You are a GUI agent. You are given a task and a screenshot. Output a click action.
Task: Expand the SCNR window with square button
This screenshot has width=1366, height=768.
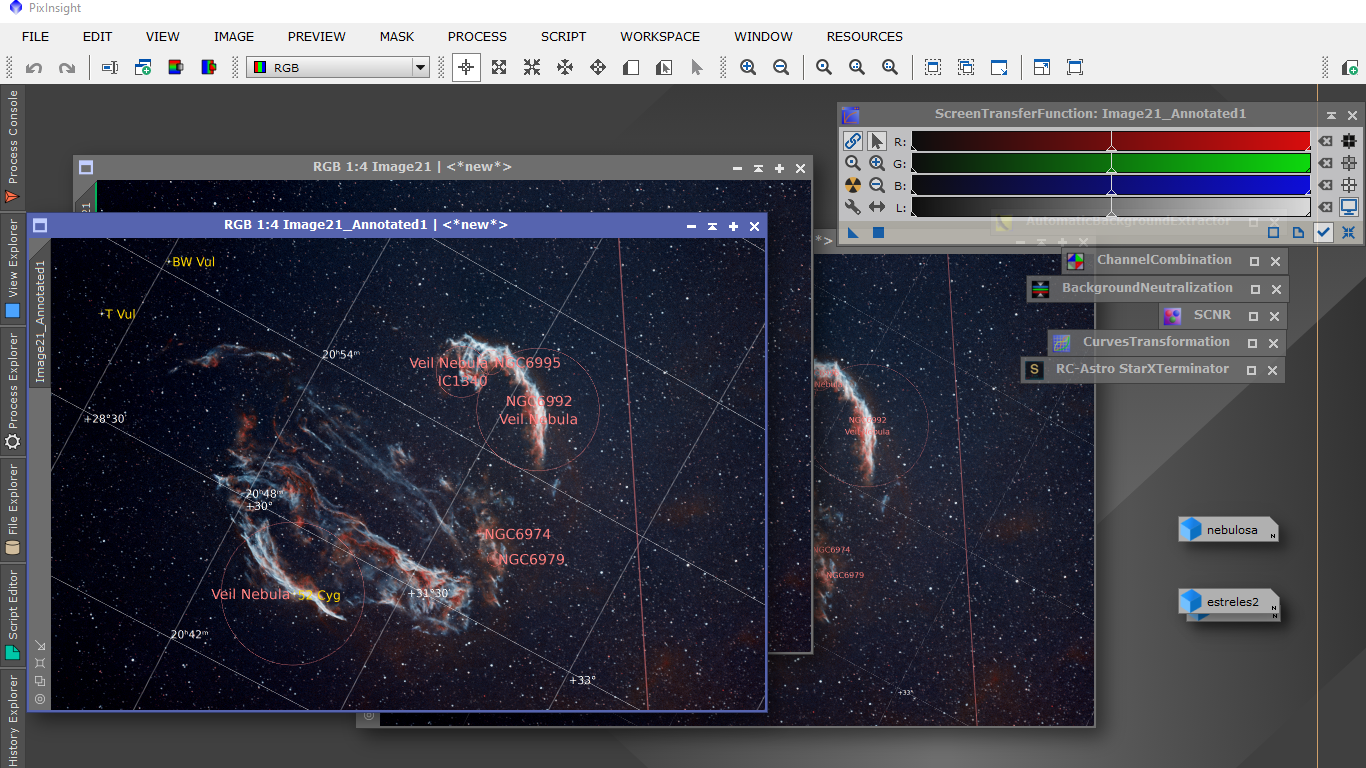click(x=1254, y=316)
